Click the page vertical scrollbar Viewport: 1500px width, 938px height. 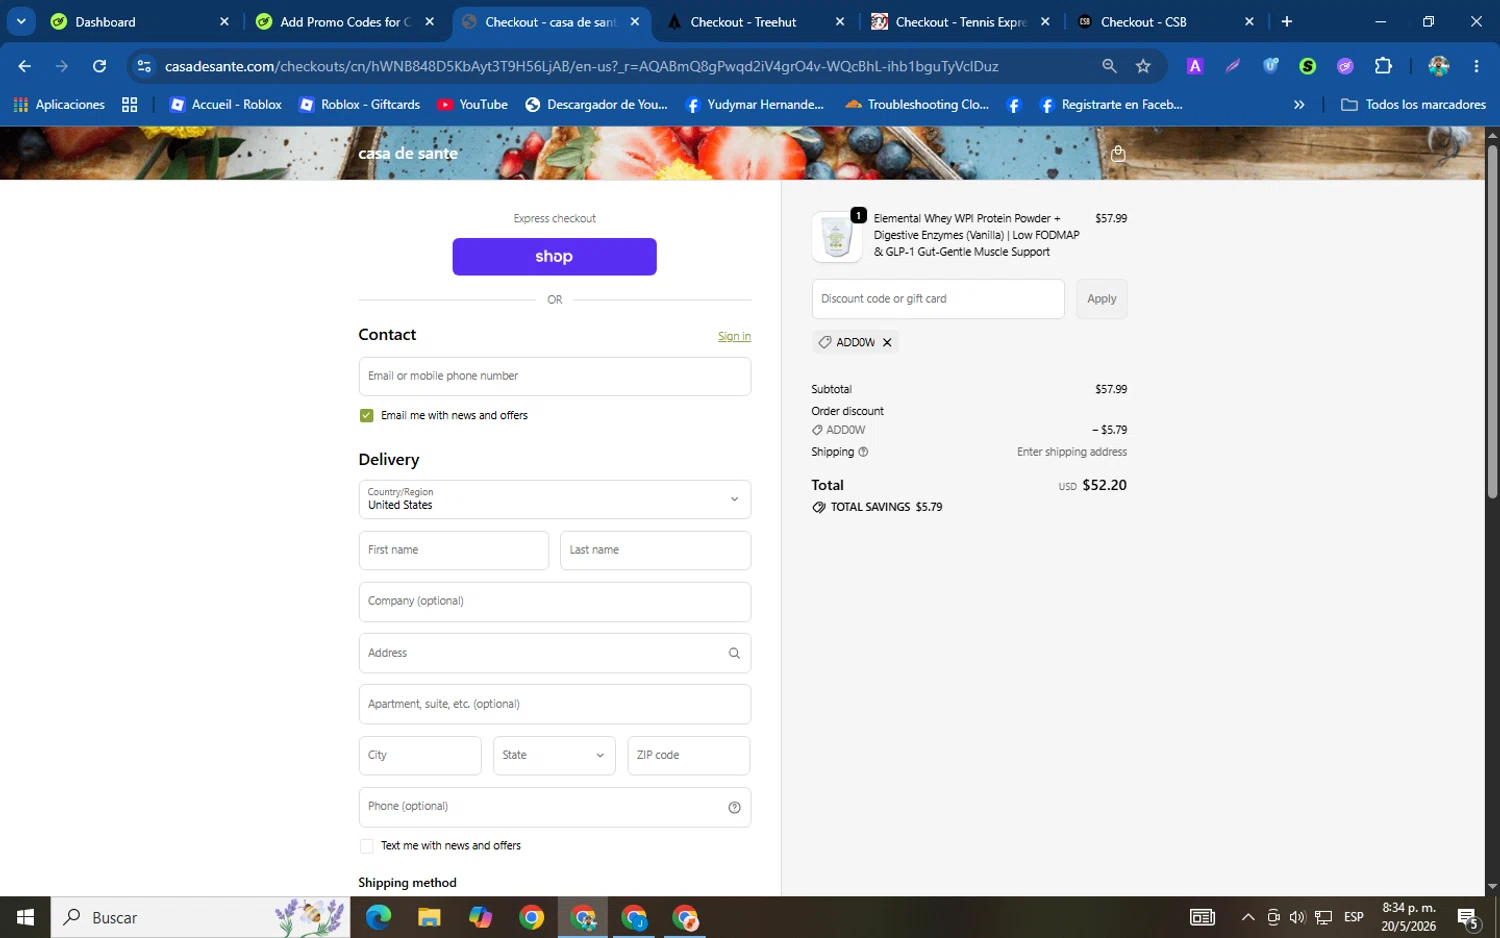tap(1492, 320)
